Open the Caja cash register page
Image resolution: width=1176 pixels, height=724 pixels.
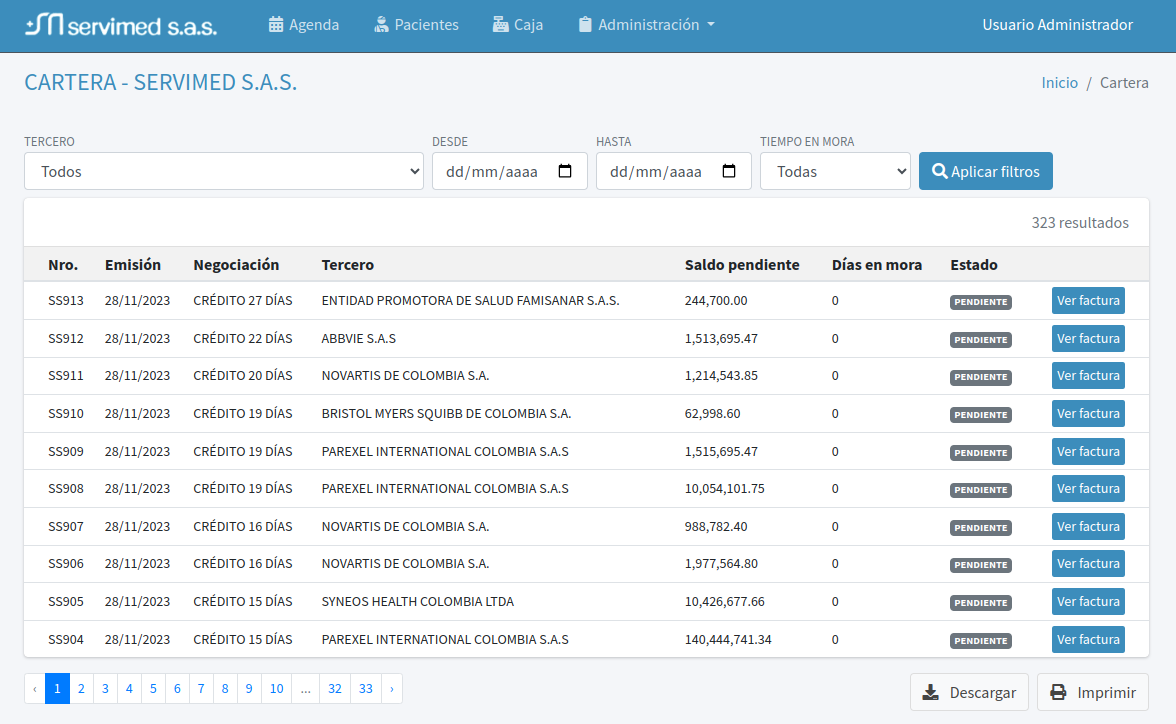(518, 25)
